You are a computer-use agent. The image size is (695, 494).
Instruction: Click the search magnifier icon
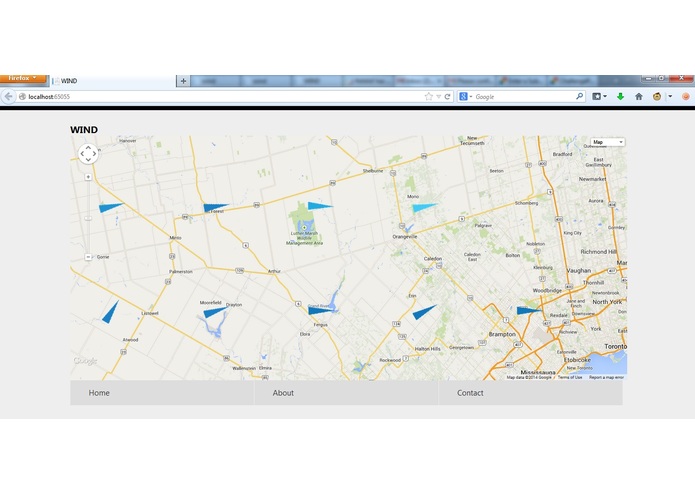[579, 96]
